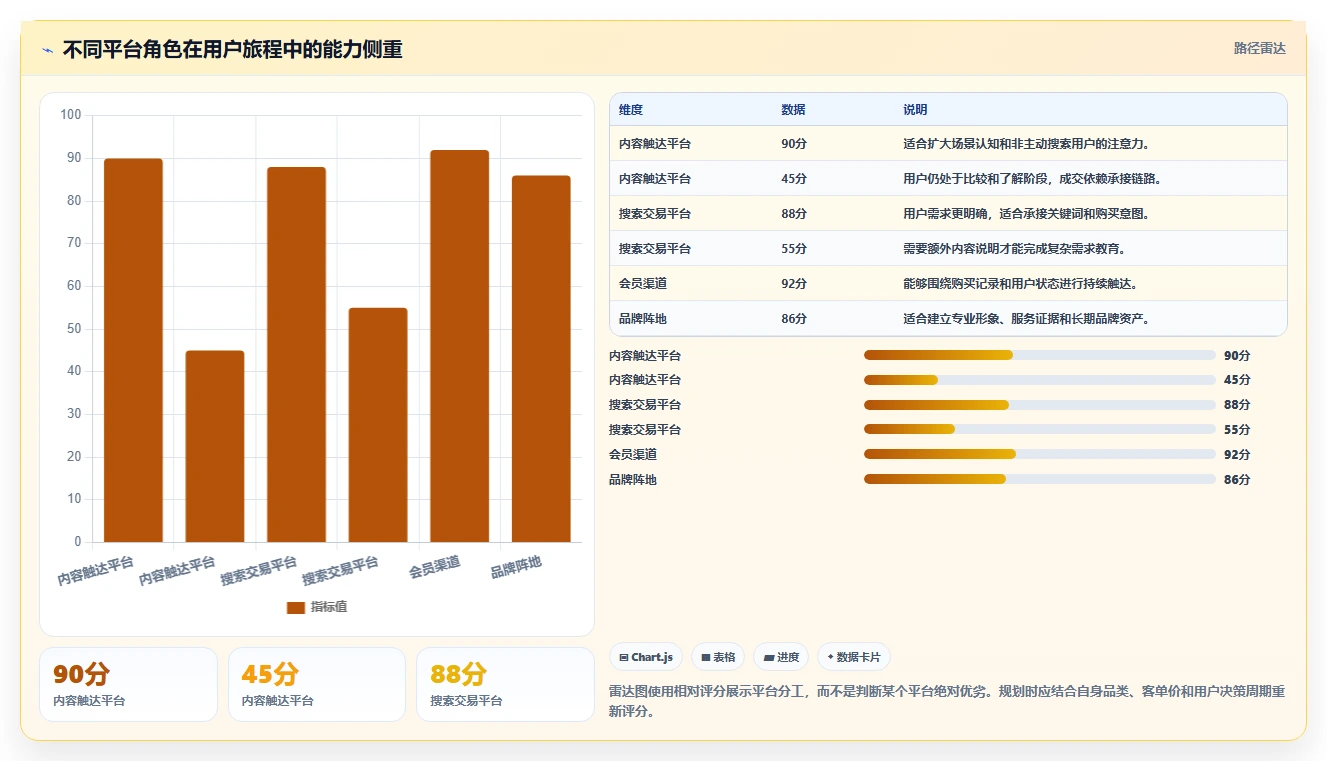The image size is (1327, 761).
Task: Toggle the 指标值 legend swatch under the chart
Action: click(295, 607)
